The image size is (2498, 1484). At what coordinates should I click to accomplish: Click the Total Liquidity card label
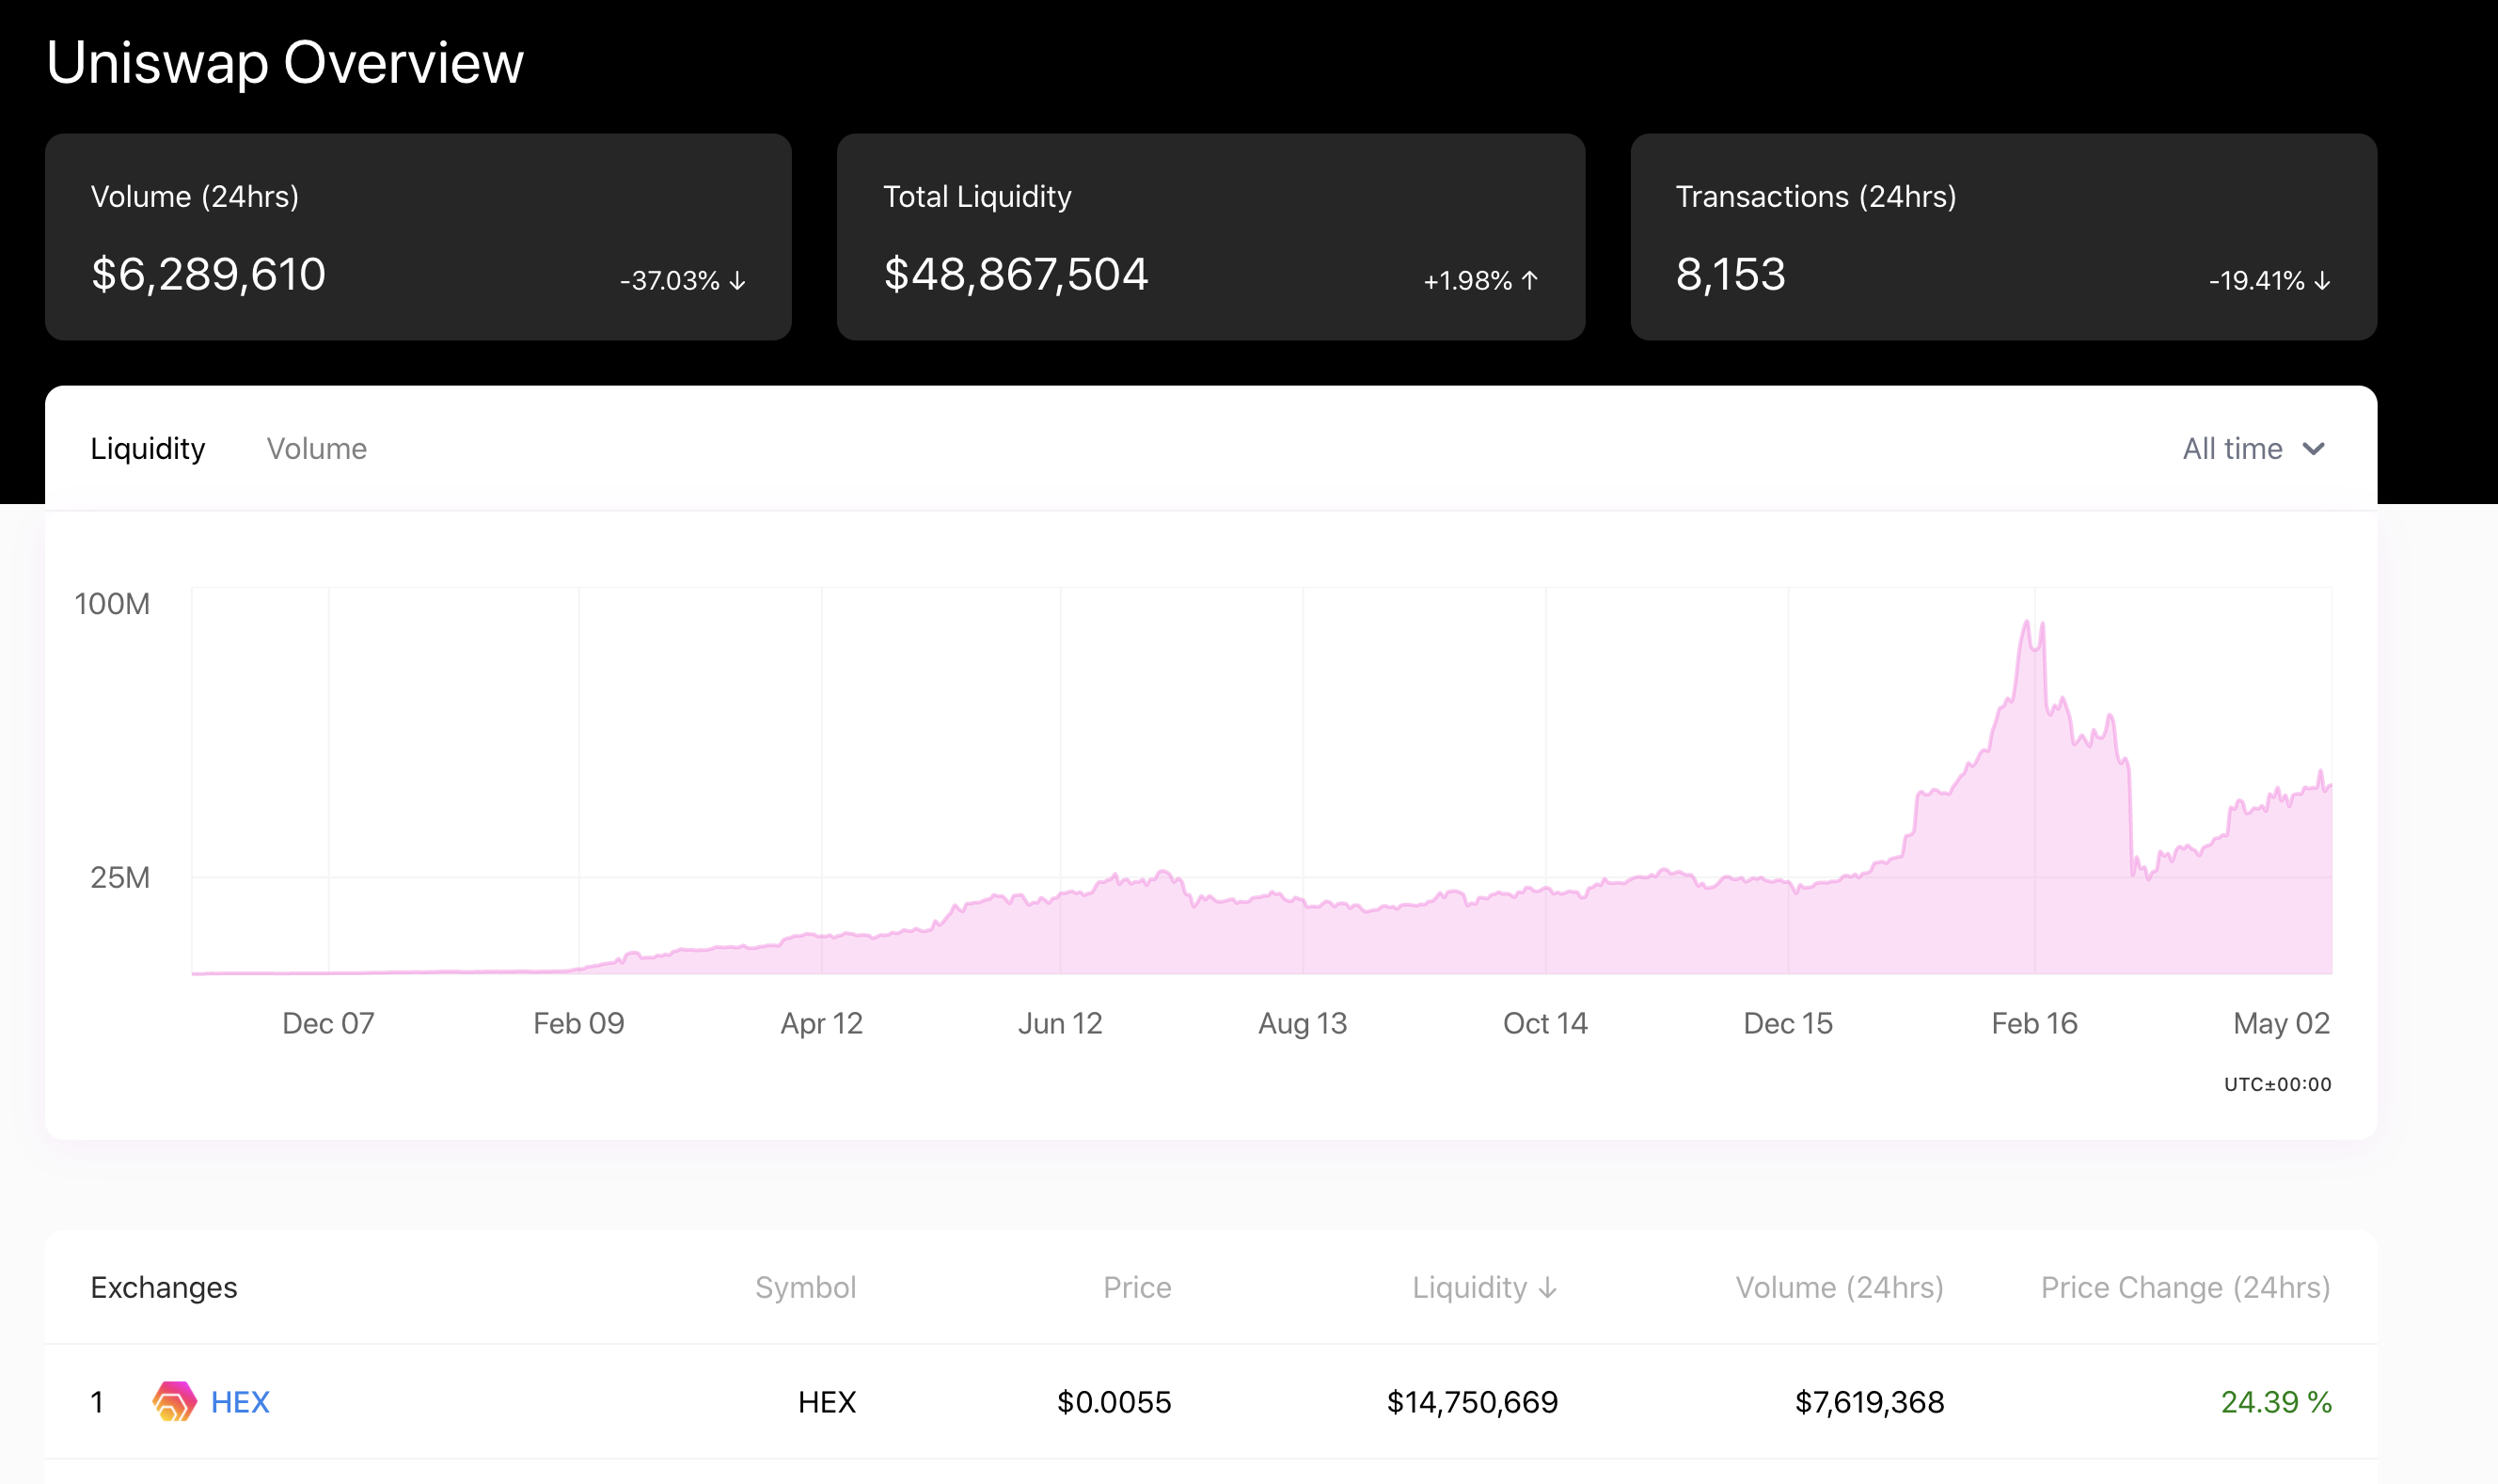coord(977,197)
